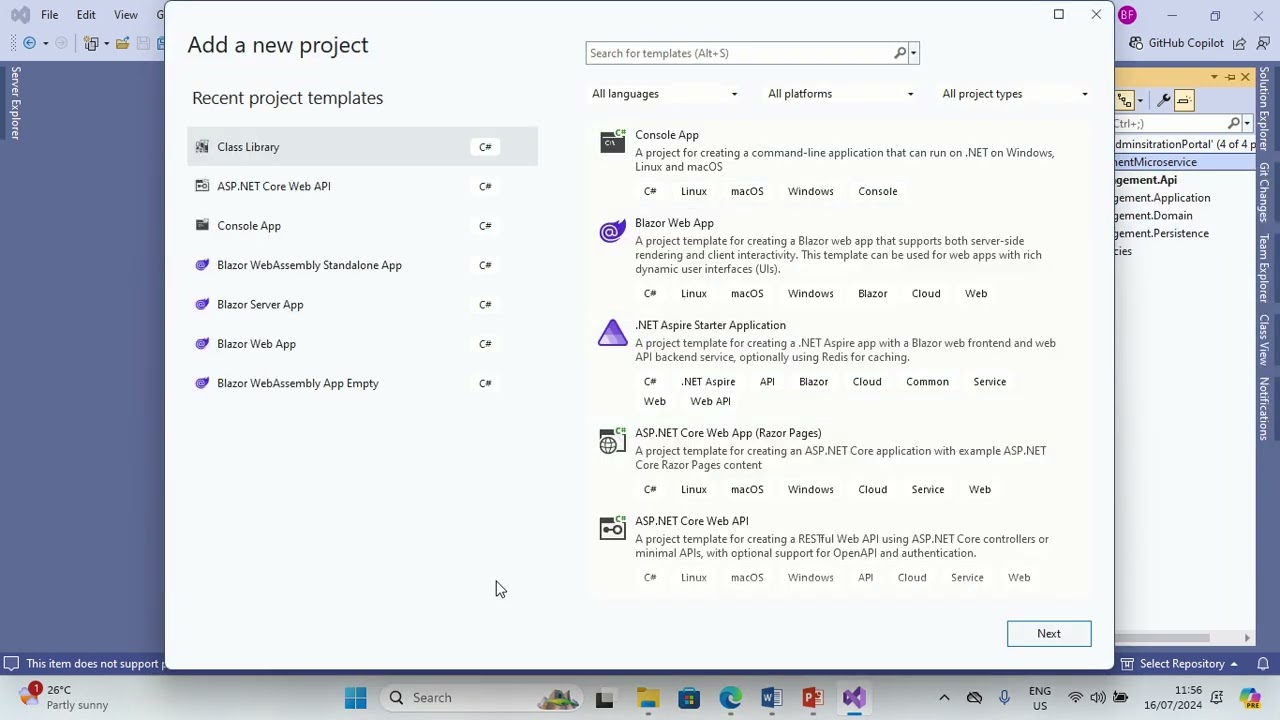Click the GitHub Copilot label
Image resolution: width=1280 pixels, height=720 pixels.
pos(1186,43)
